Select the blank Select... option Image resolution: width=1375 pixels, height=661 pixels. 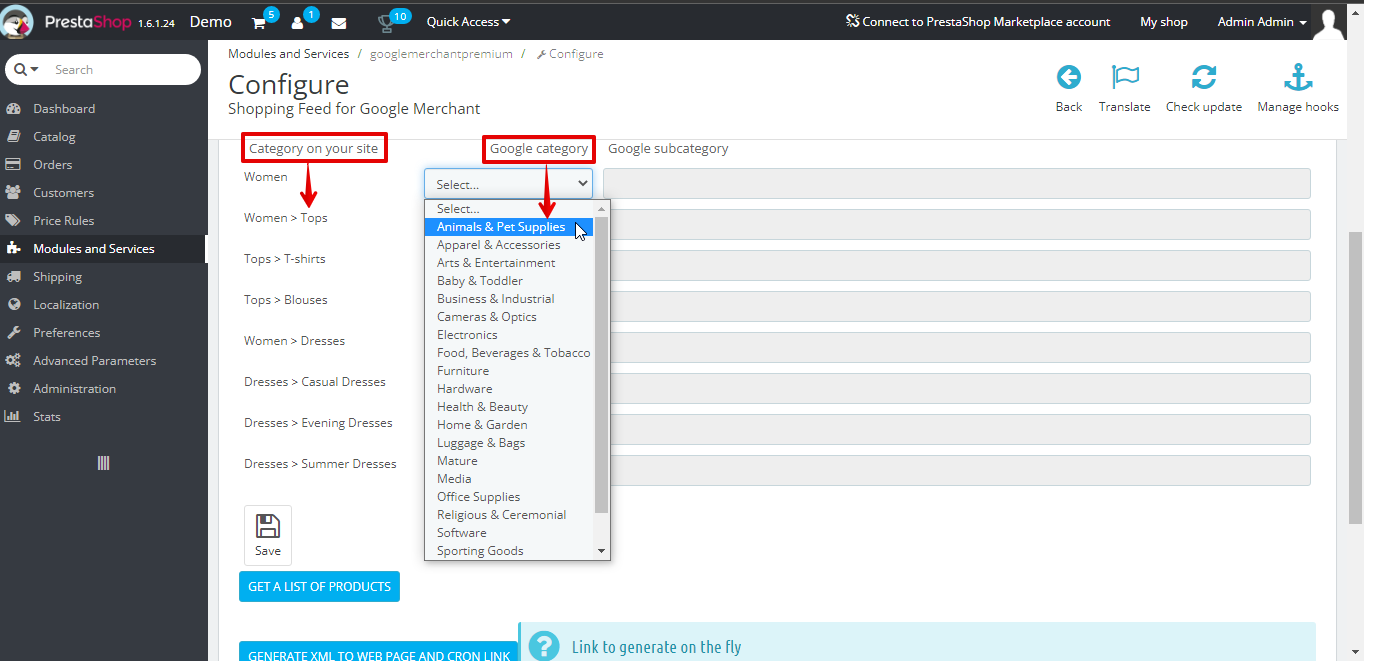tap(509, 209)
